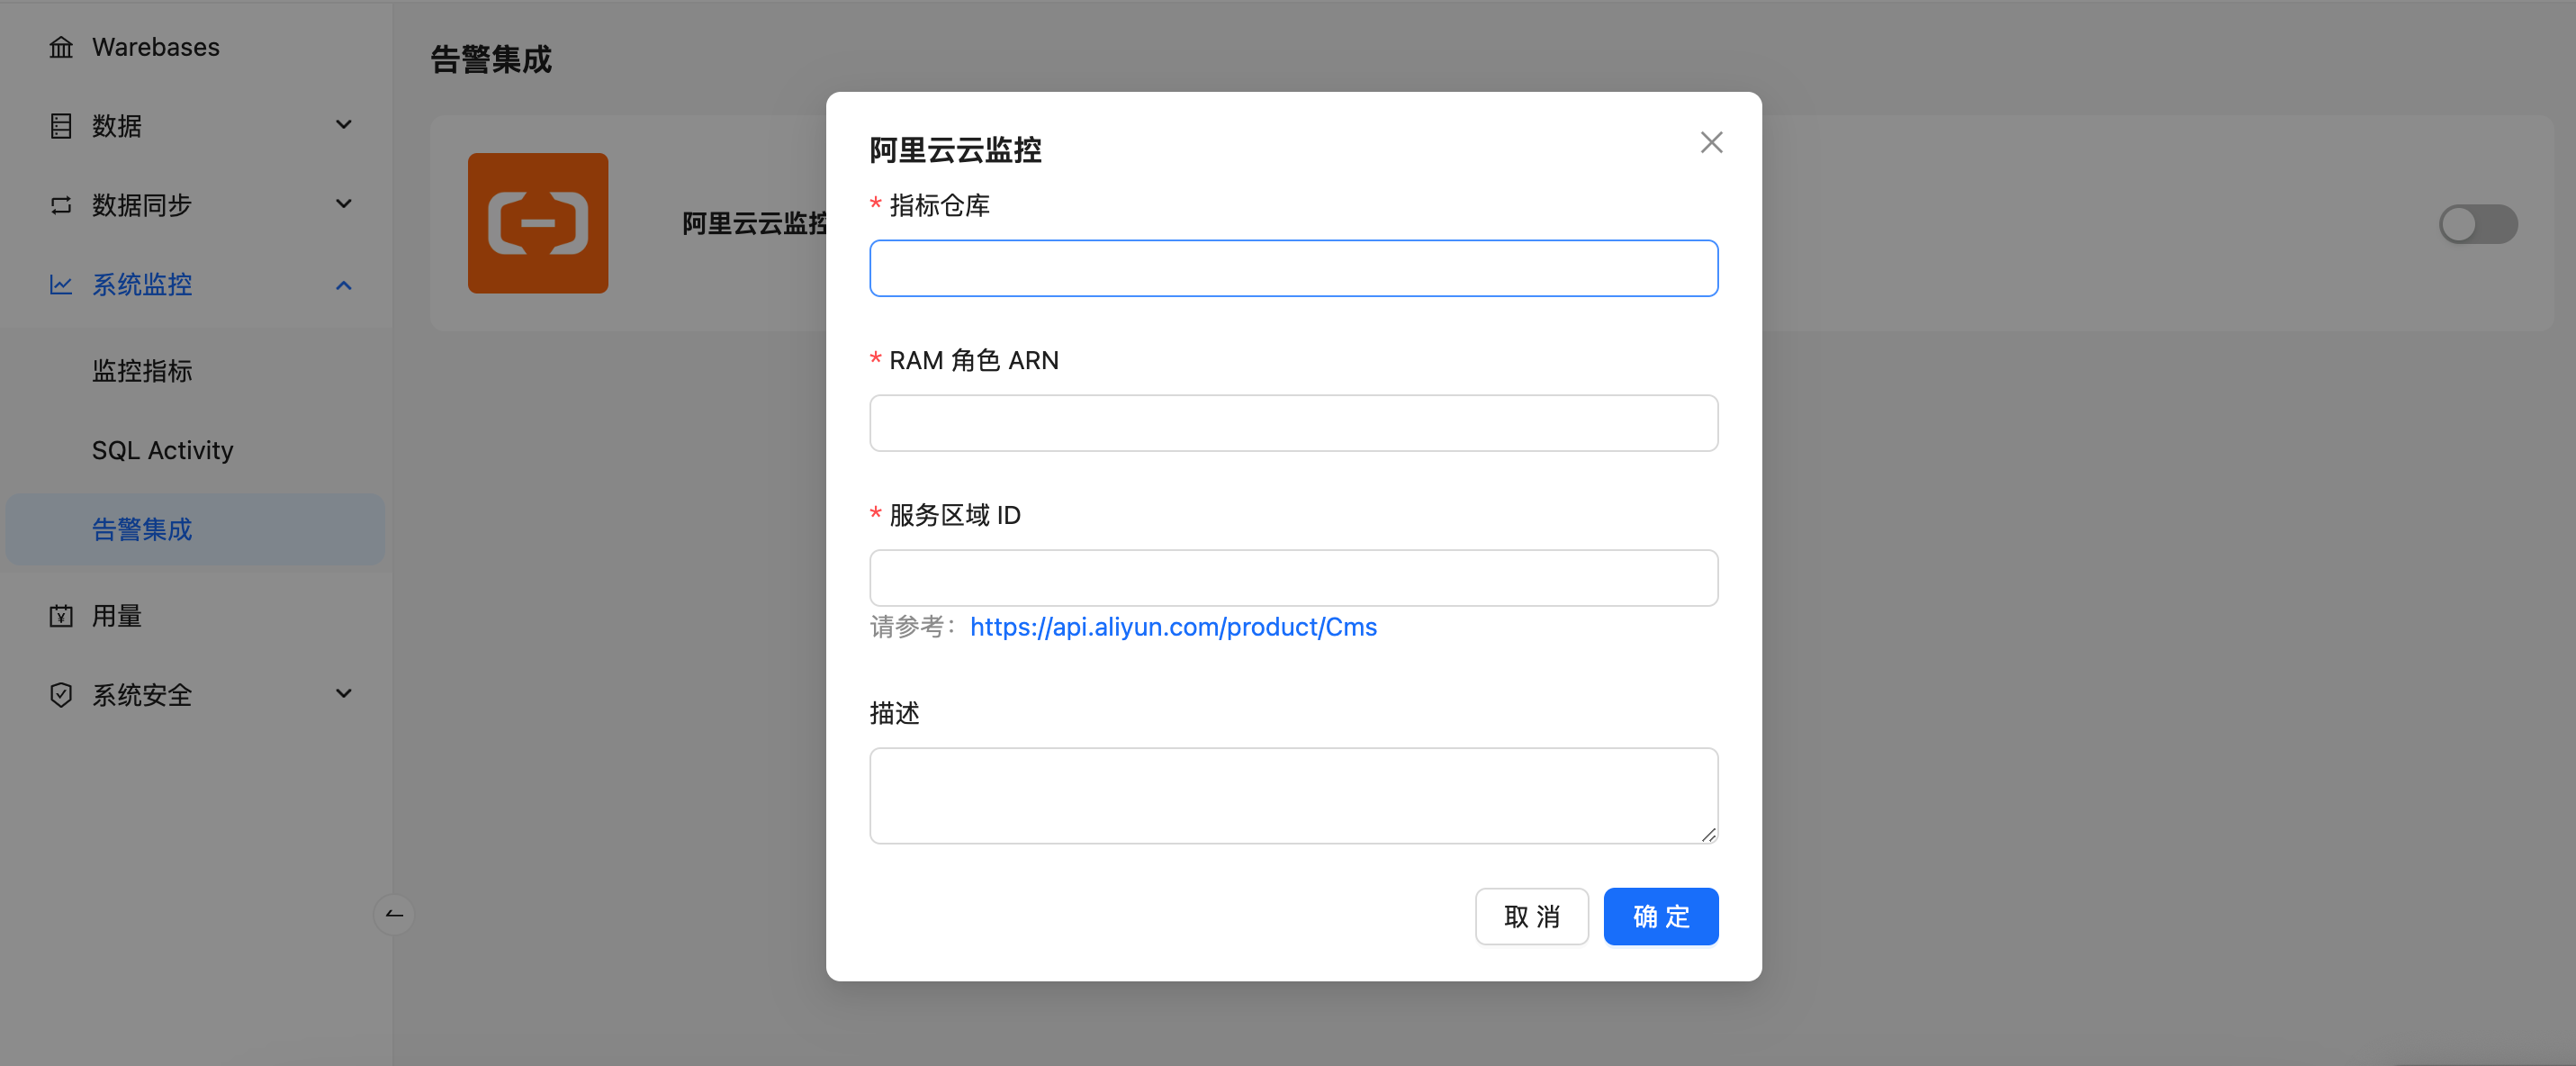The width and height of the screenshot is (2576, 1066).
Task: Click the 取消 button
Action: tap(1531, 916)
